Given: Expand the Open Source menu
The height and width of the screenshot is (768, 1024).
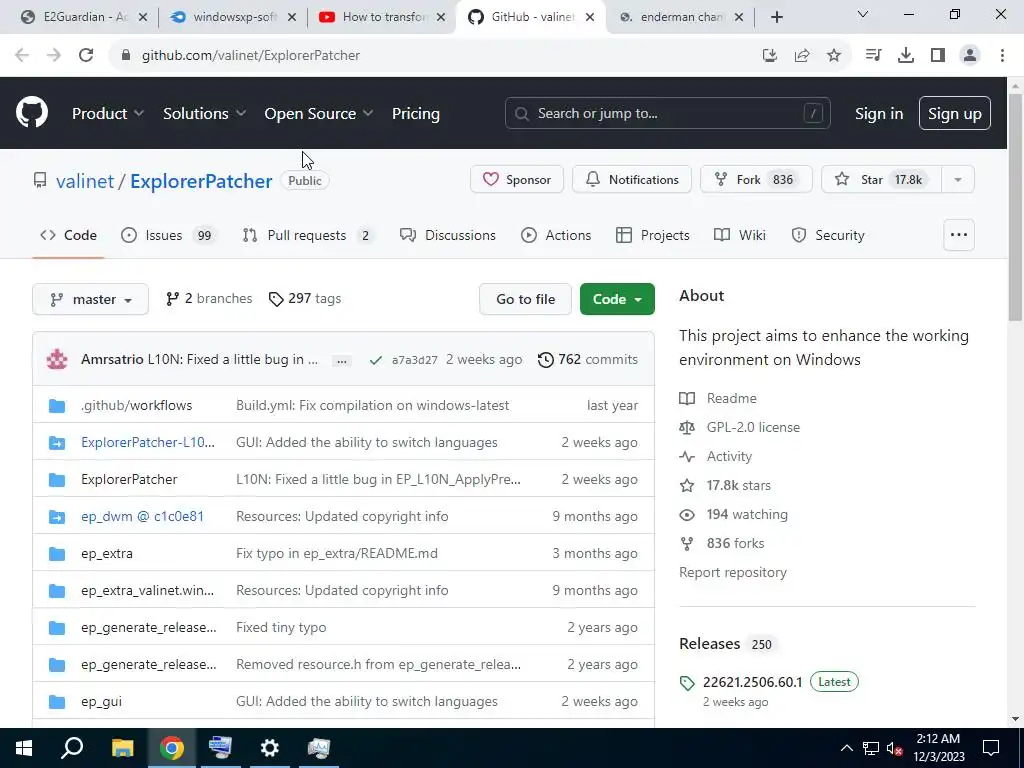Looking at the screenshot, I should (319, 114).
